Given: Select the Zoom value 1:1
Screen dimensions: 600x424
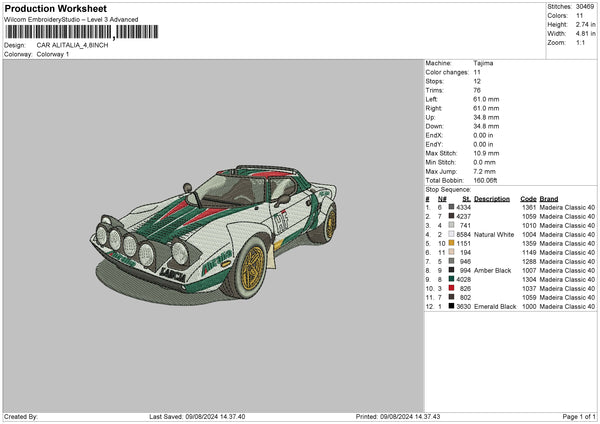Looking at the screenshot, I should coord(580,42).
